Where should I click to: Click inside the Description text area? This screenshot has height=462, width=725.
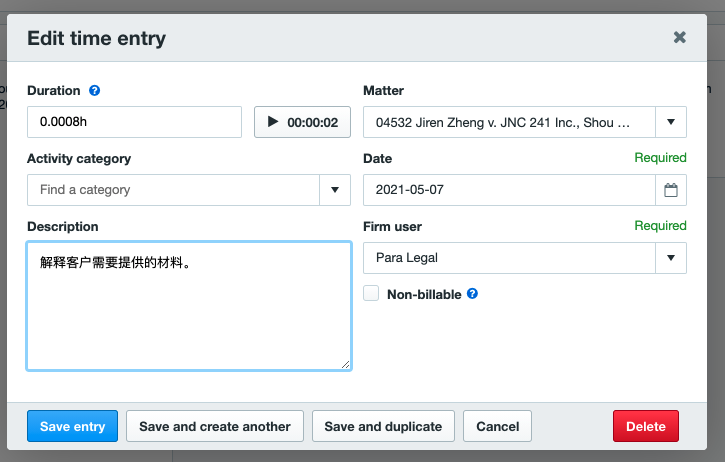tap(189, 306)
